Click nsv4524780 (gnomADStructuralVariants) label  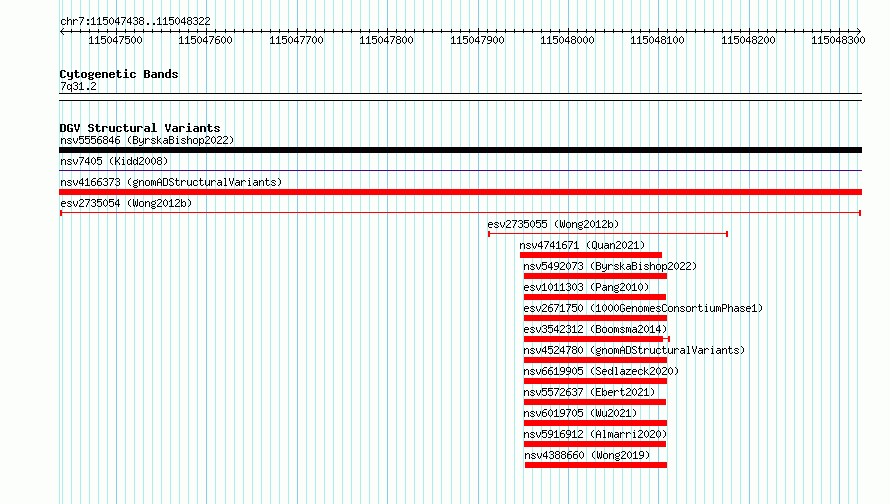[634, 350]
